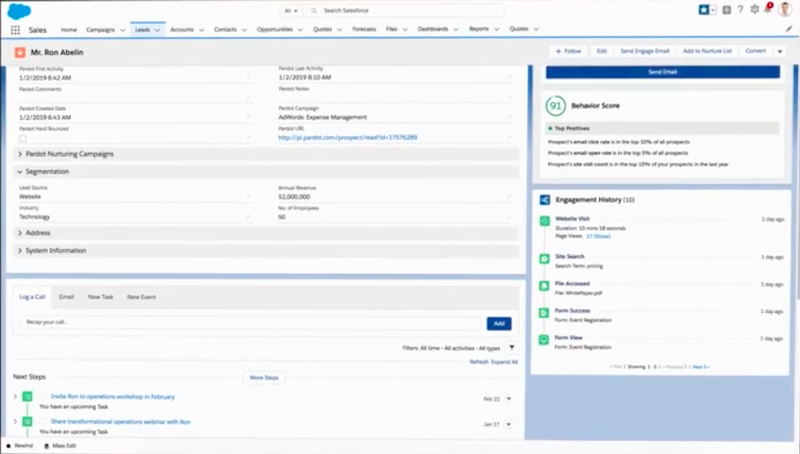The width and height of the screenshot is (800, 454).
Task: Open the Favorites star icon
Action: 704,10
